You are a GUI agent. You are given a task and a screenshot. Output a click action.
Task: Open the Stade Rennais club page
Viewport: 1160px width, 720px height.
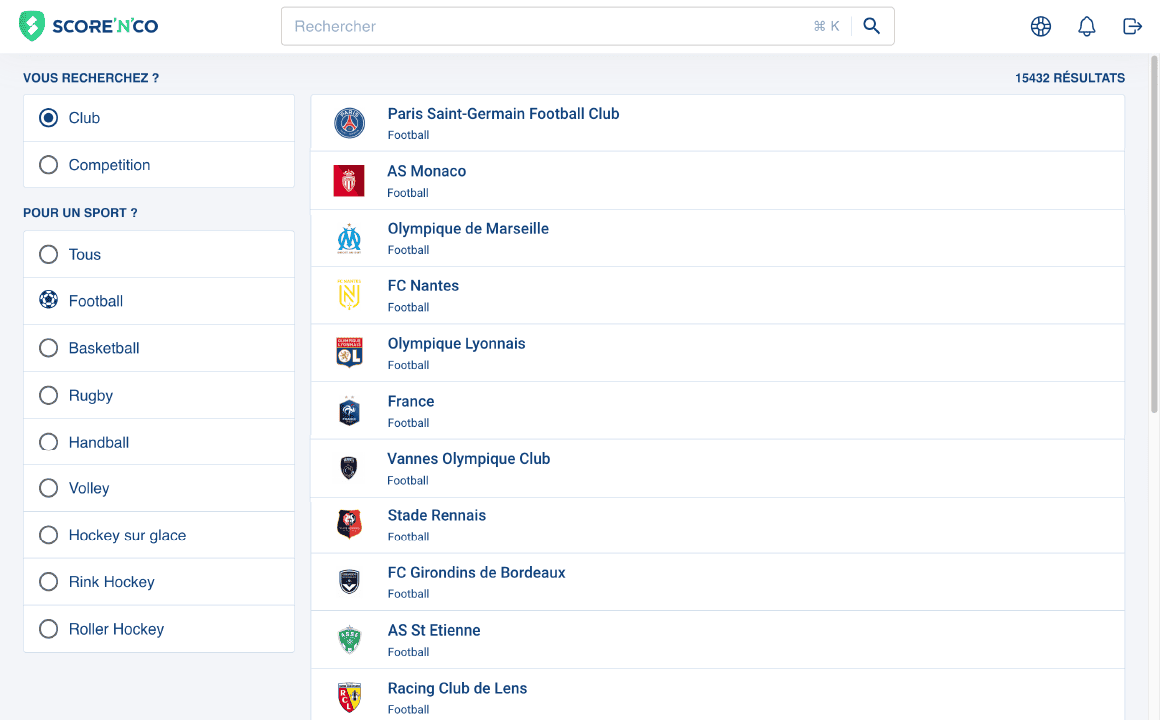pyautogui.click(x=436, y=515)
